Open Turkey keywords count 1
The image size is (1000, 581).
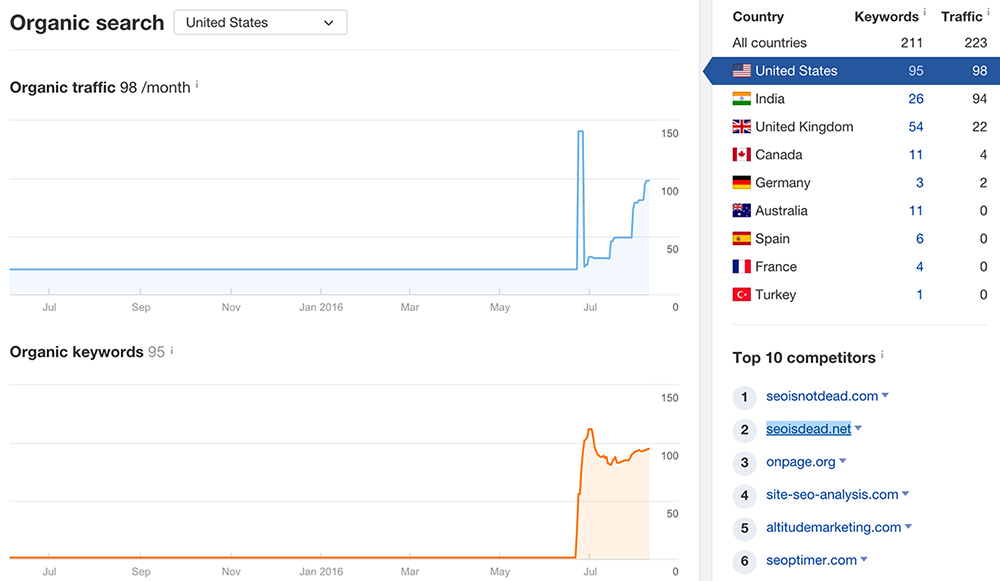click(920, 295)
